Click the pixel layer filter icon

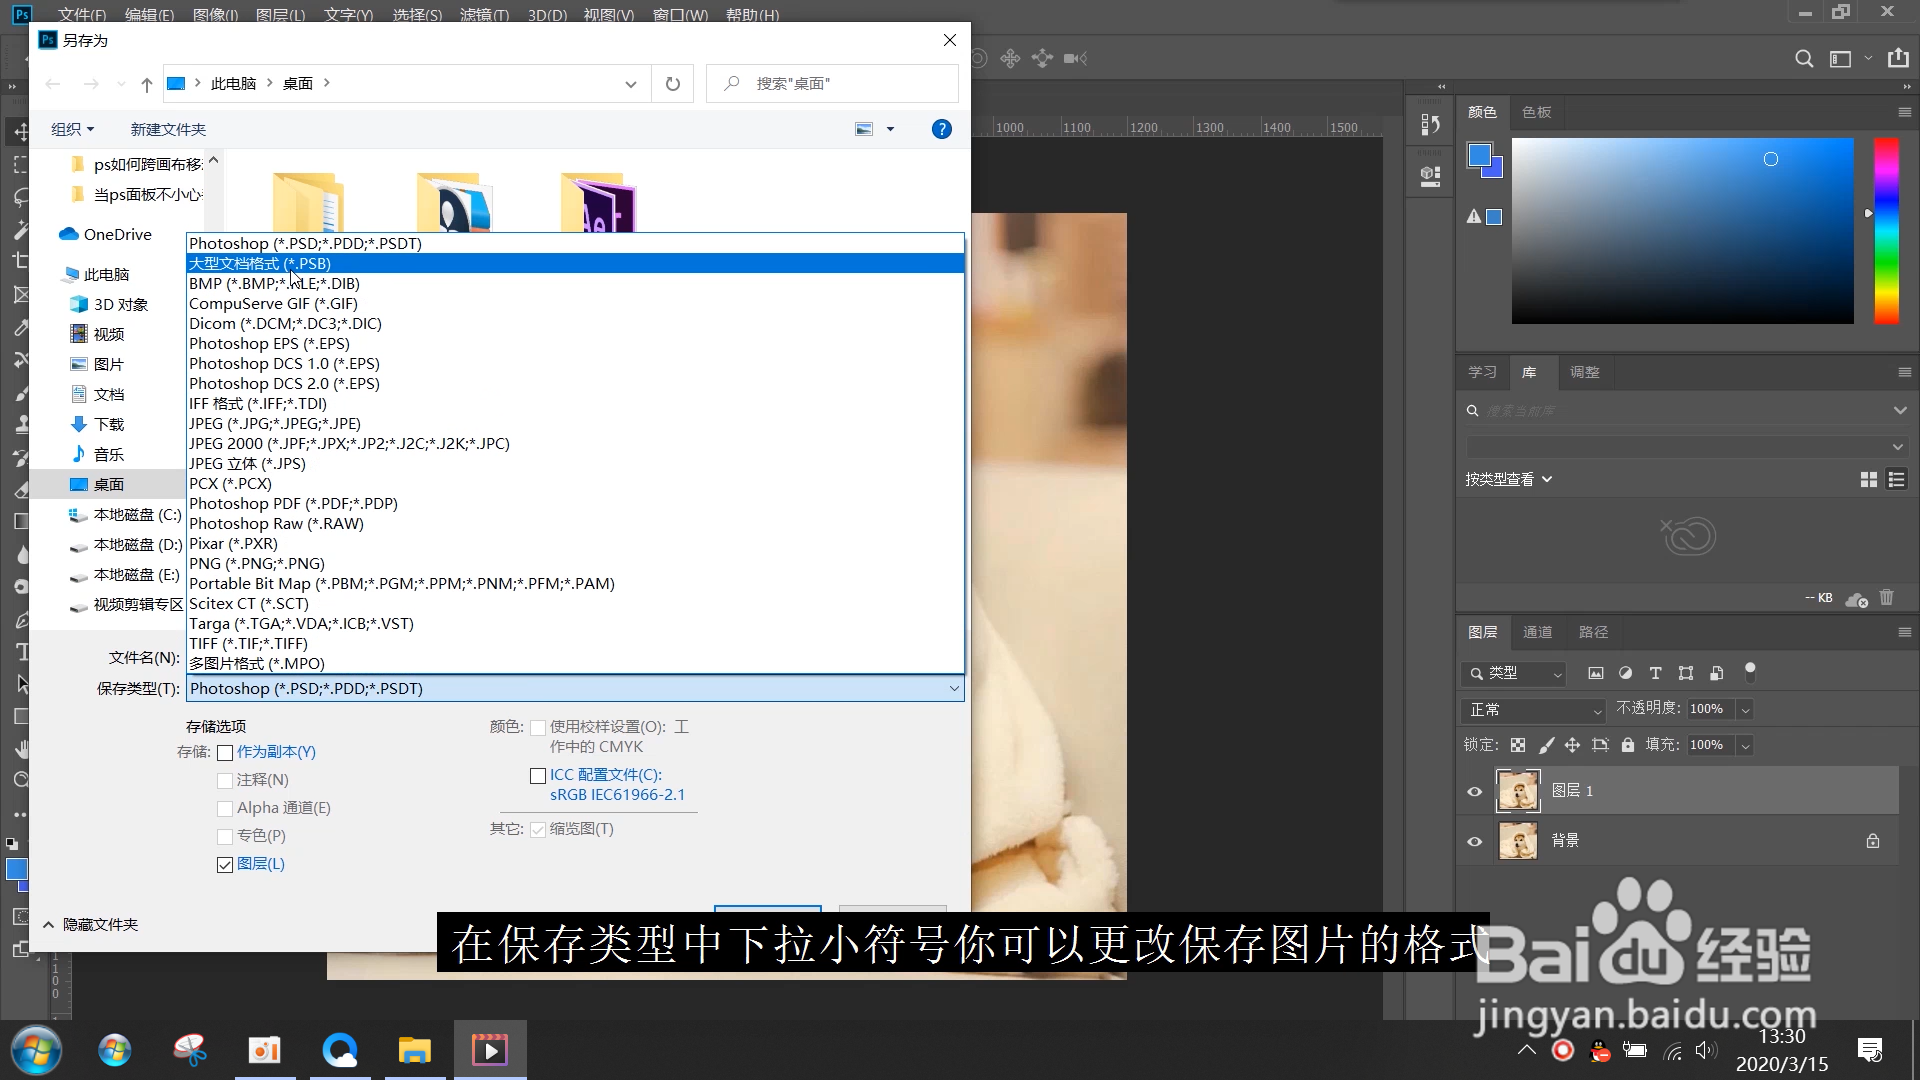[x=1595, y=673]
